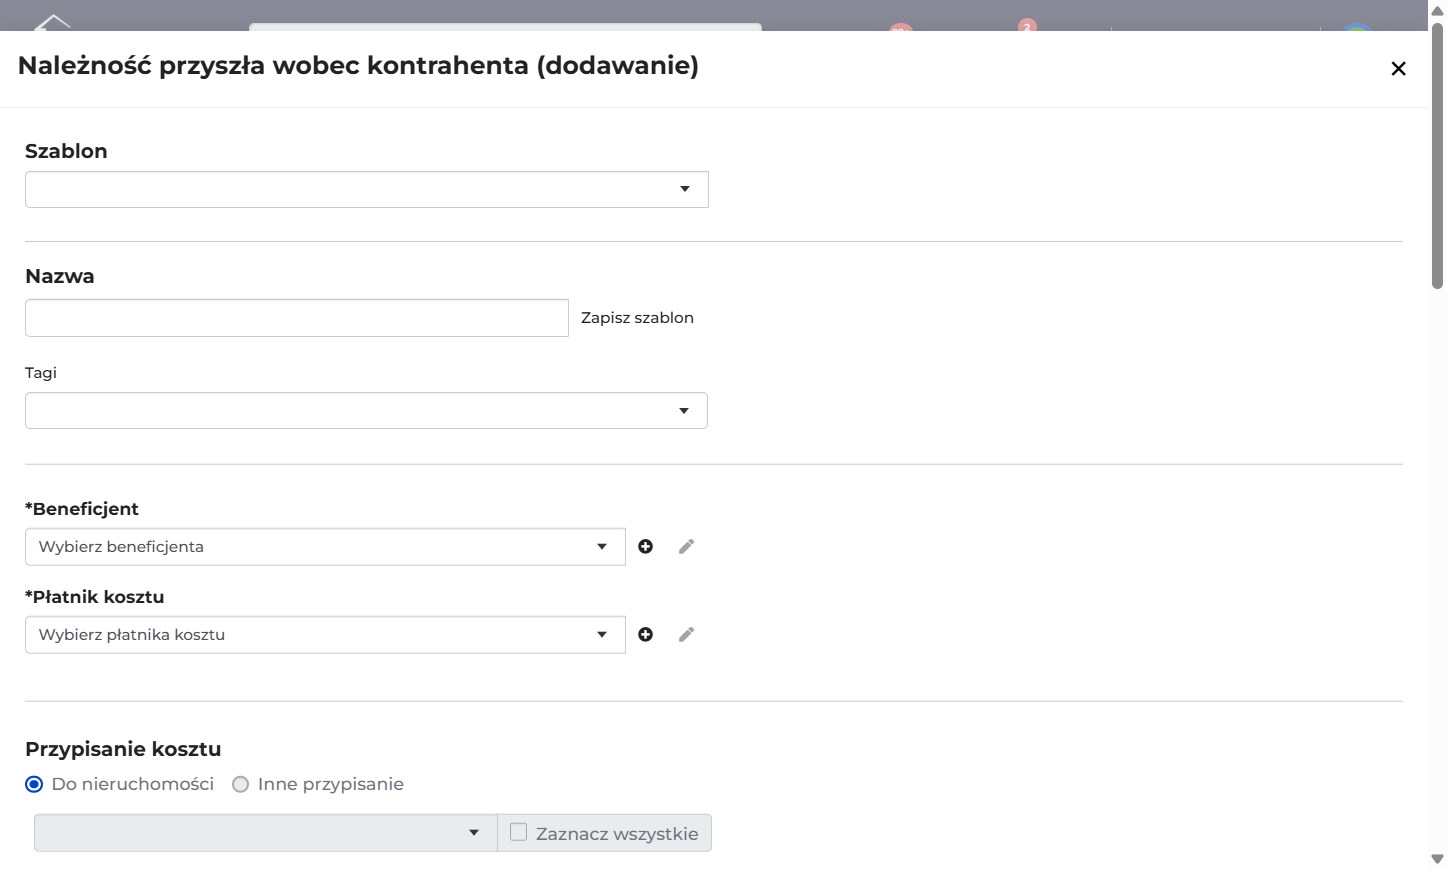The height and width of the screenshot is (869, 1447).
Task: Open the Wybierz płatnika kosztu dropdown
Action: (325, 635)
